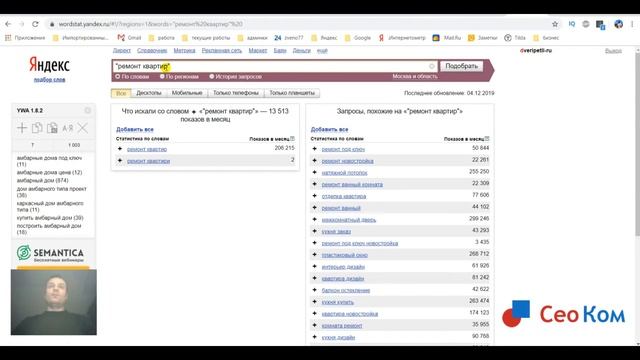
Task: Click 'Добавить все' in the left results
Action: coord(135,129)
